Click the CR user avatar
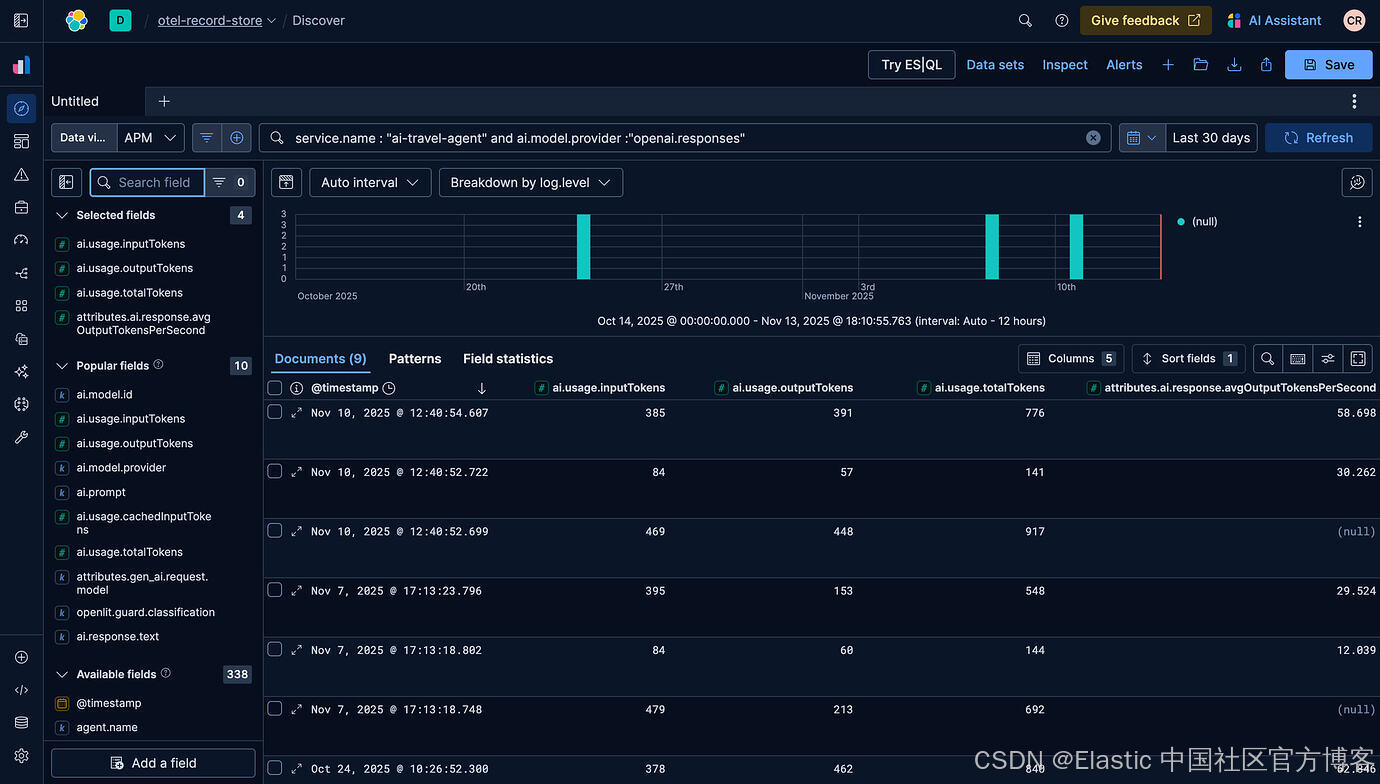 (1354, 20)
